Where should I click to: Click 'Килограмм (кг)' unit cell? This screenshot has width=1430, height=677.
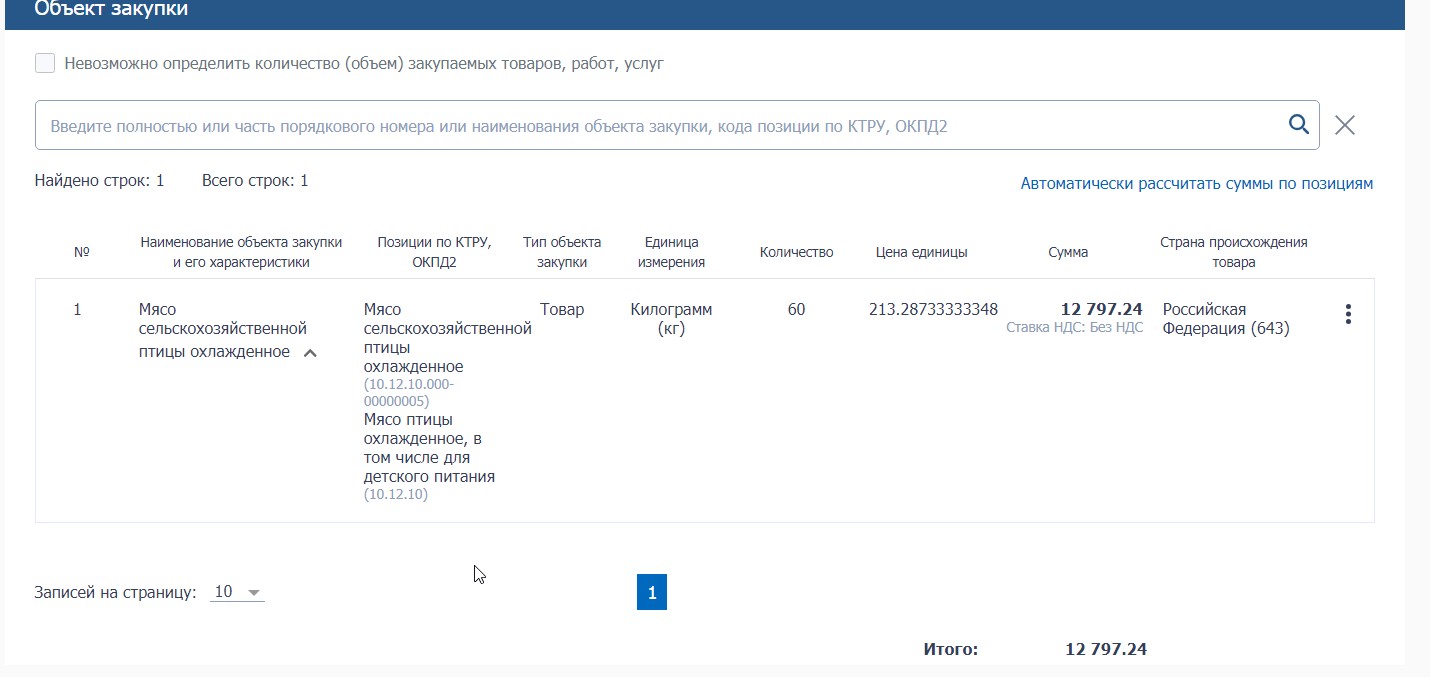(x=671, y=319)
